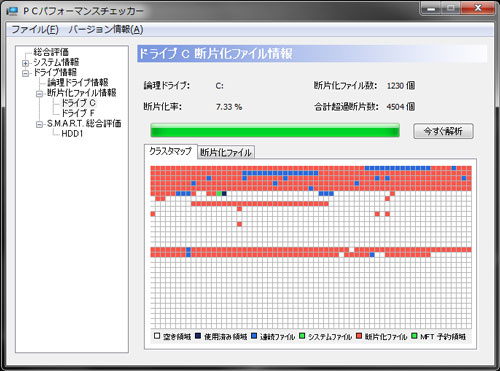
Task: Select ドライブ F in the tree
Action: click(78, 113)
